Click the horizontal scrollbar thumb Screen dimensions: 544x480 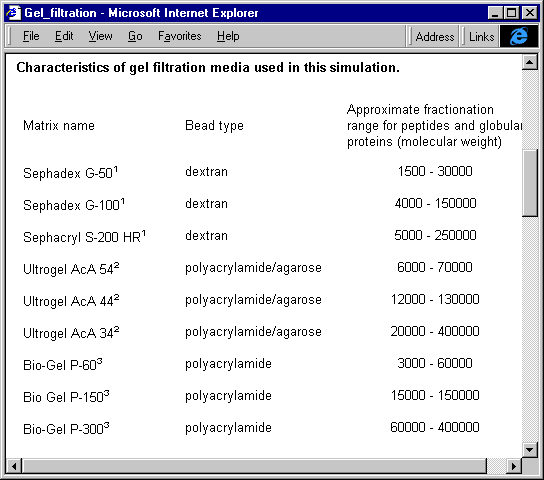[254, 466]
